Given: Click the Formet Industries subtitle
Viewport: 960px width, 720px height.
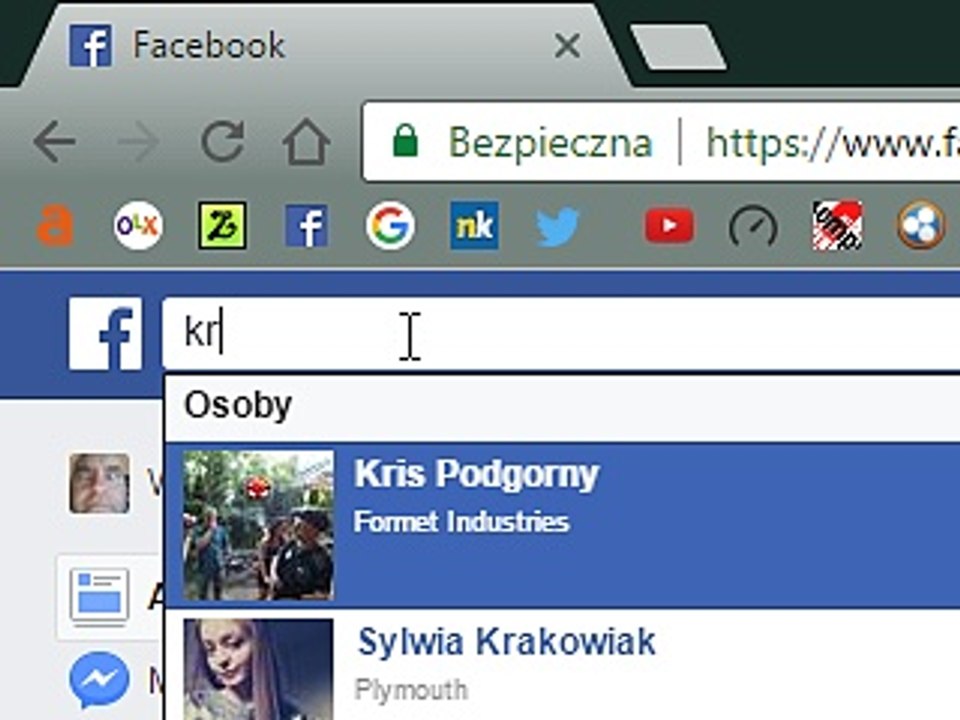Looking at the screenshot, I should [462, 522].
